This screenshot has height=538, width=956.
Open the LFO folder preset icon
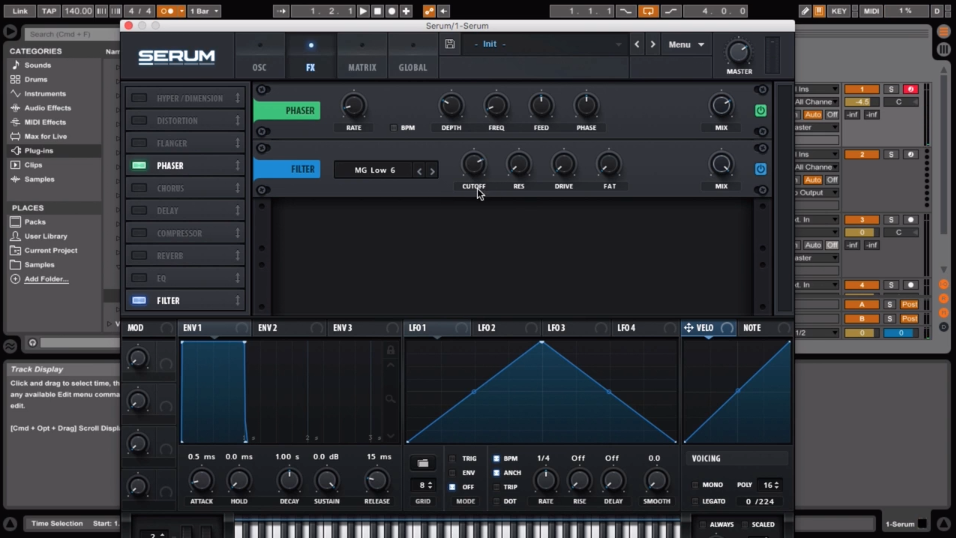click(423, 463)
